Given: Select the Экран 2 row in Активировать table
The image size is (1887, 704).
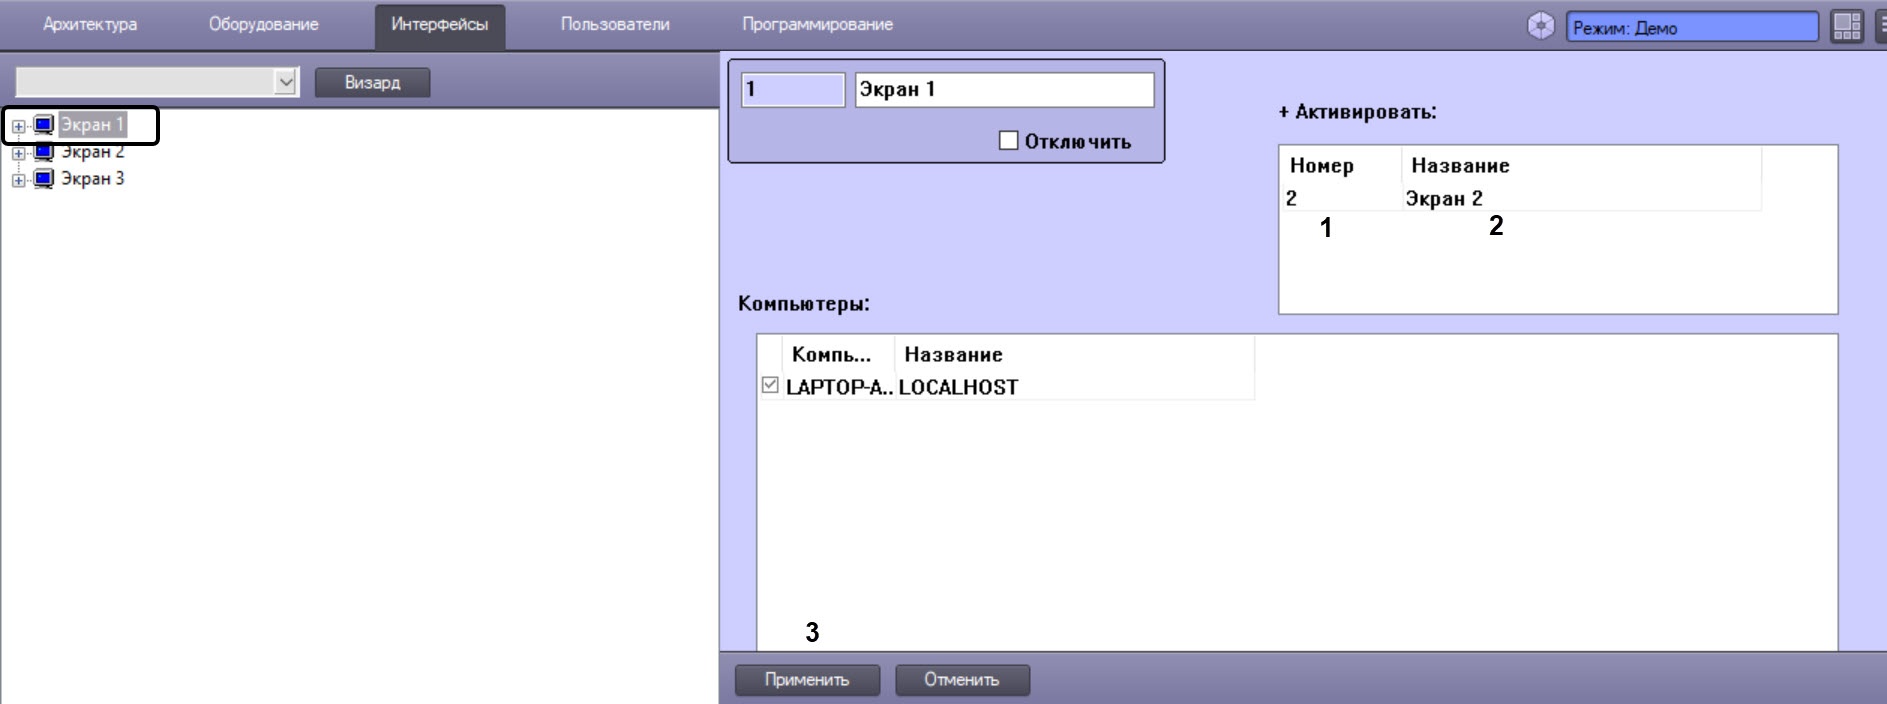Looking at the screenshot, I should pyautogui.click(x=1521, y=198).
